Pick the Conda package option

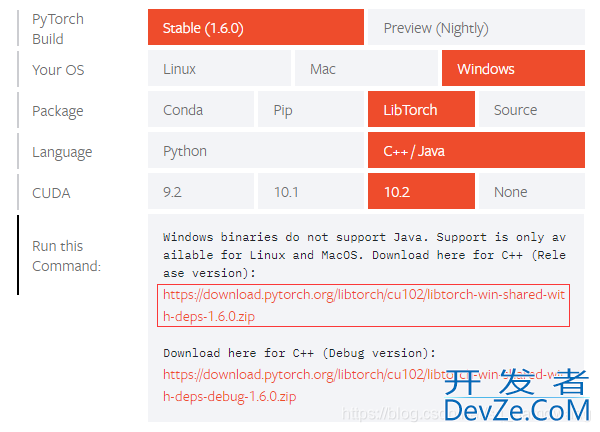coord(201,110)
